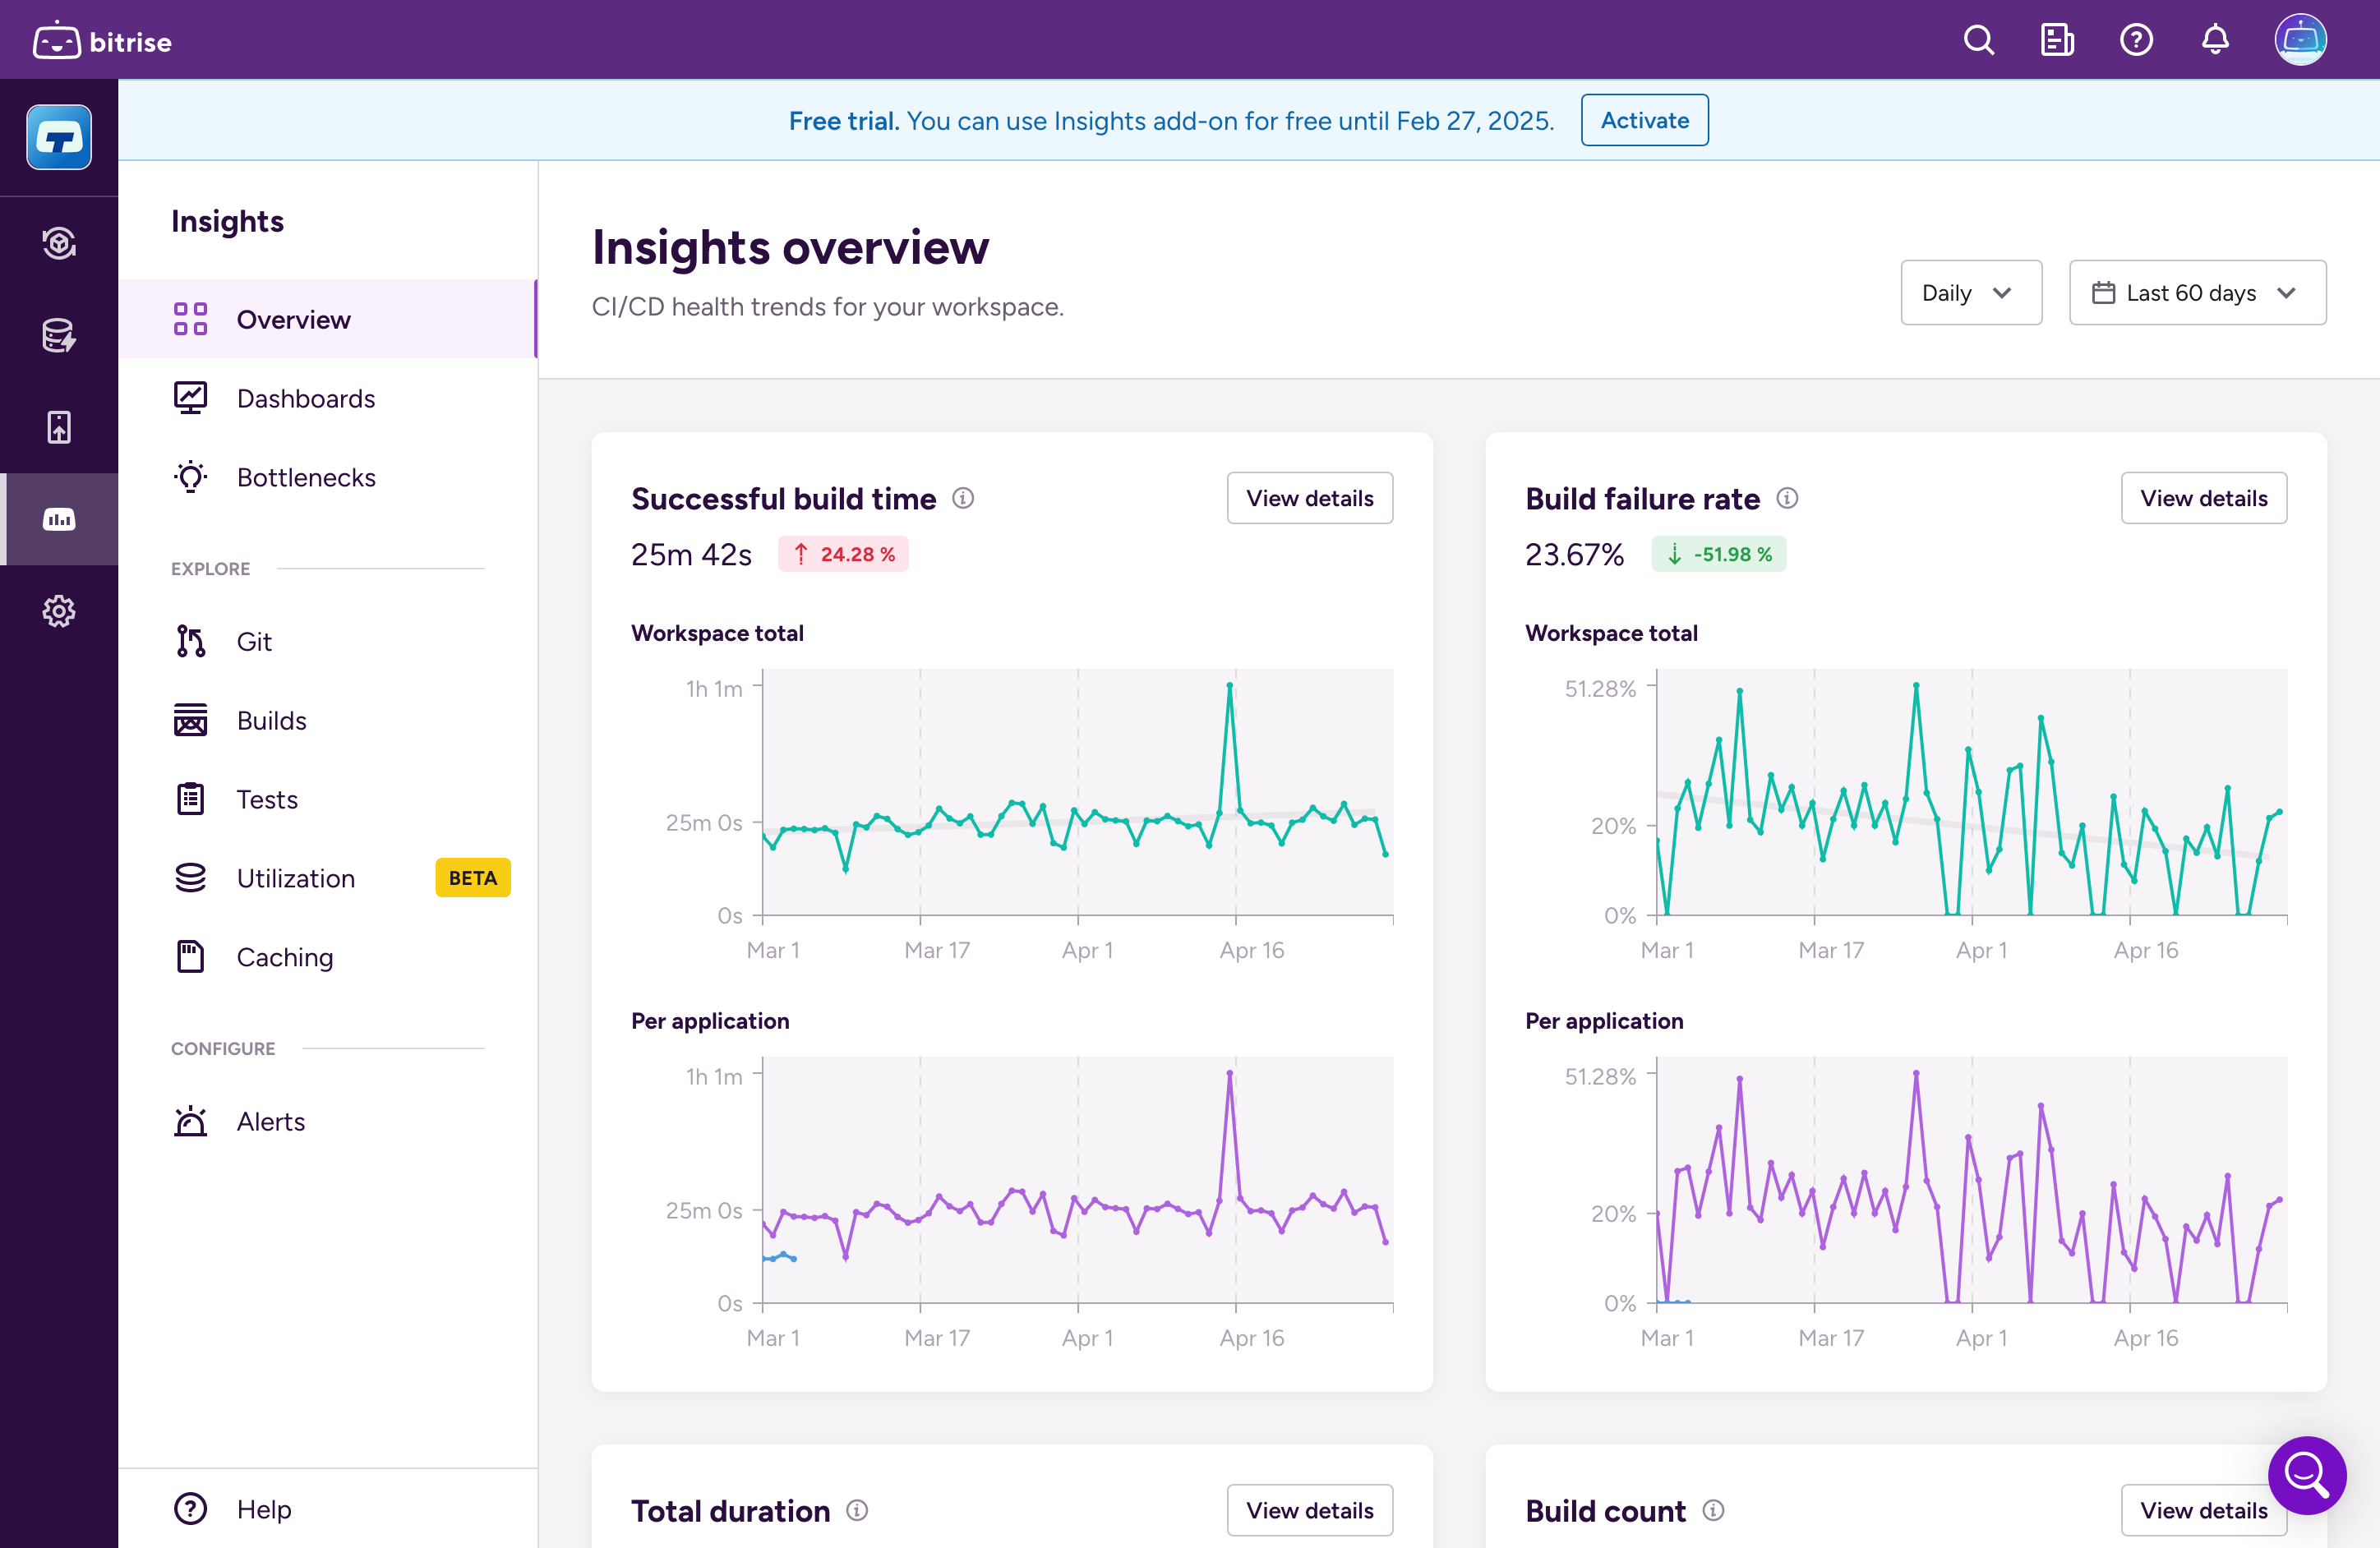Click the docs icon in header
Viewport: 2380px width, 1548px height.
pyautogui.click(x=2056, y=40)
